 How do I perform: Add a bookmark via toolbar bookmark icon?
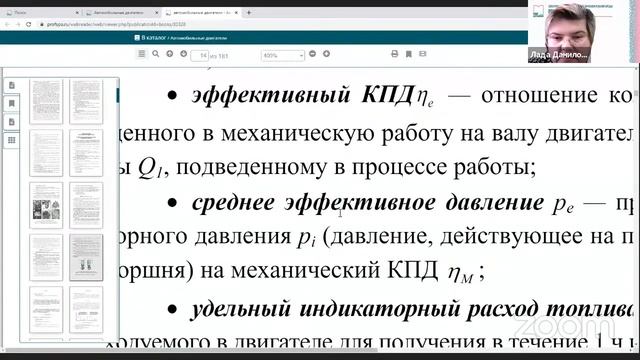pyautogui.click(x=409, y=54)
